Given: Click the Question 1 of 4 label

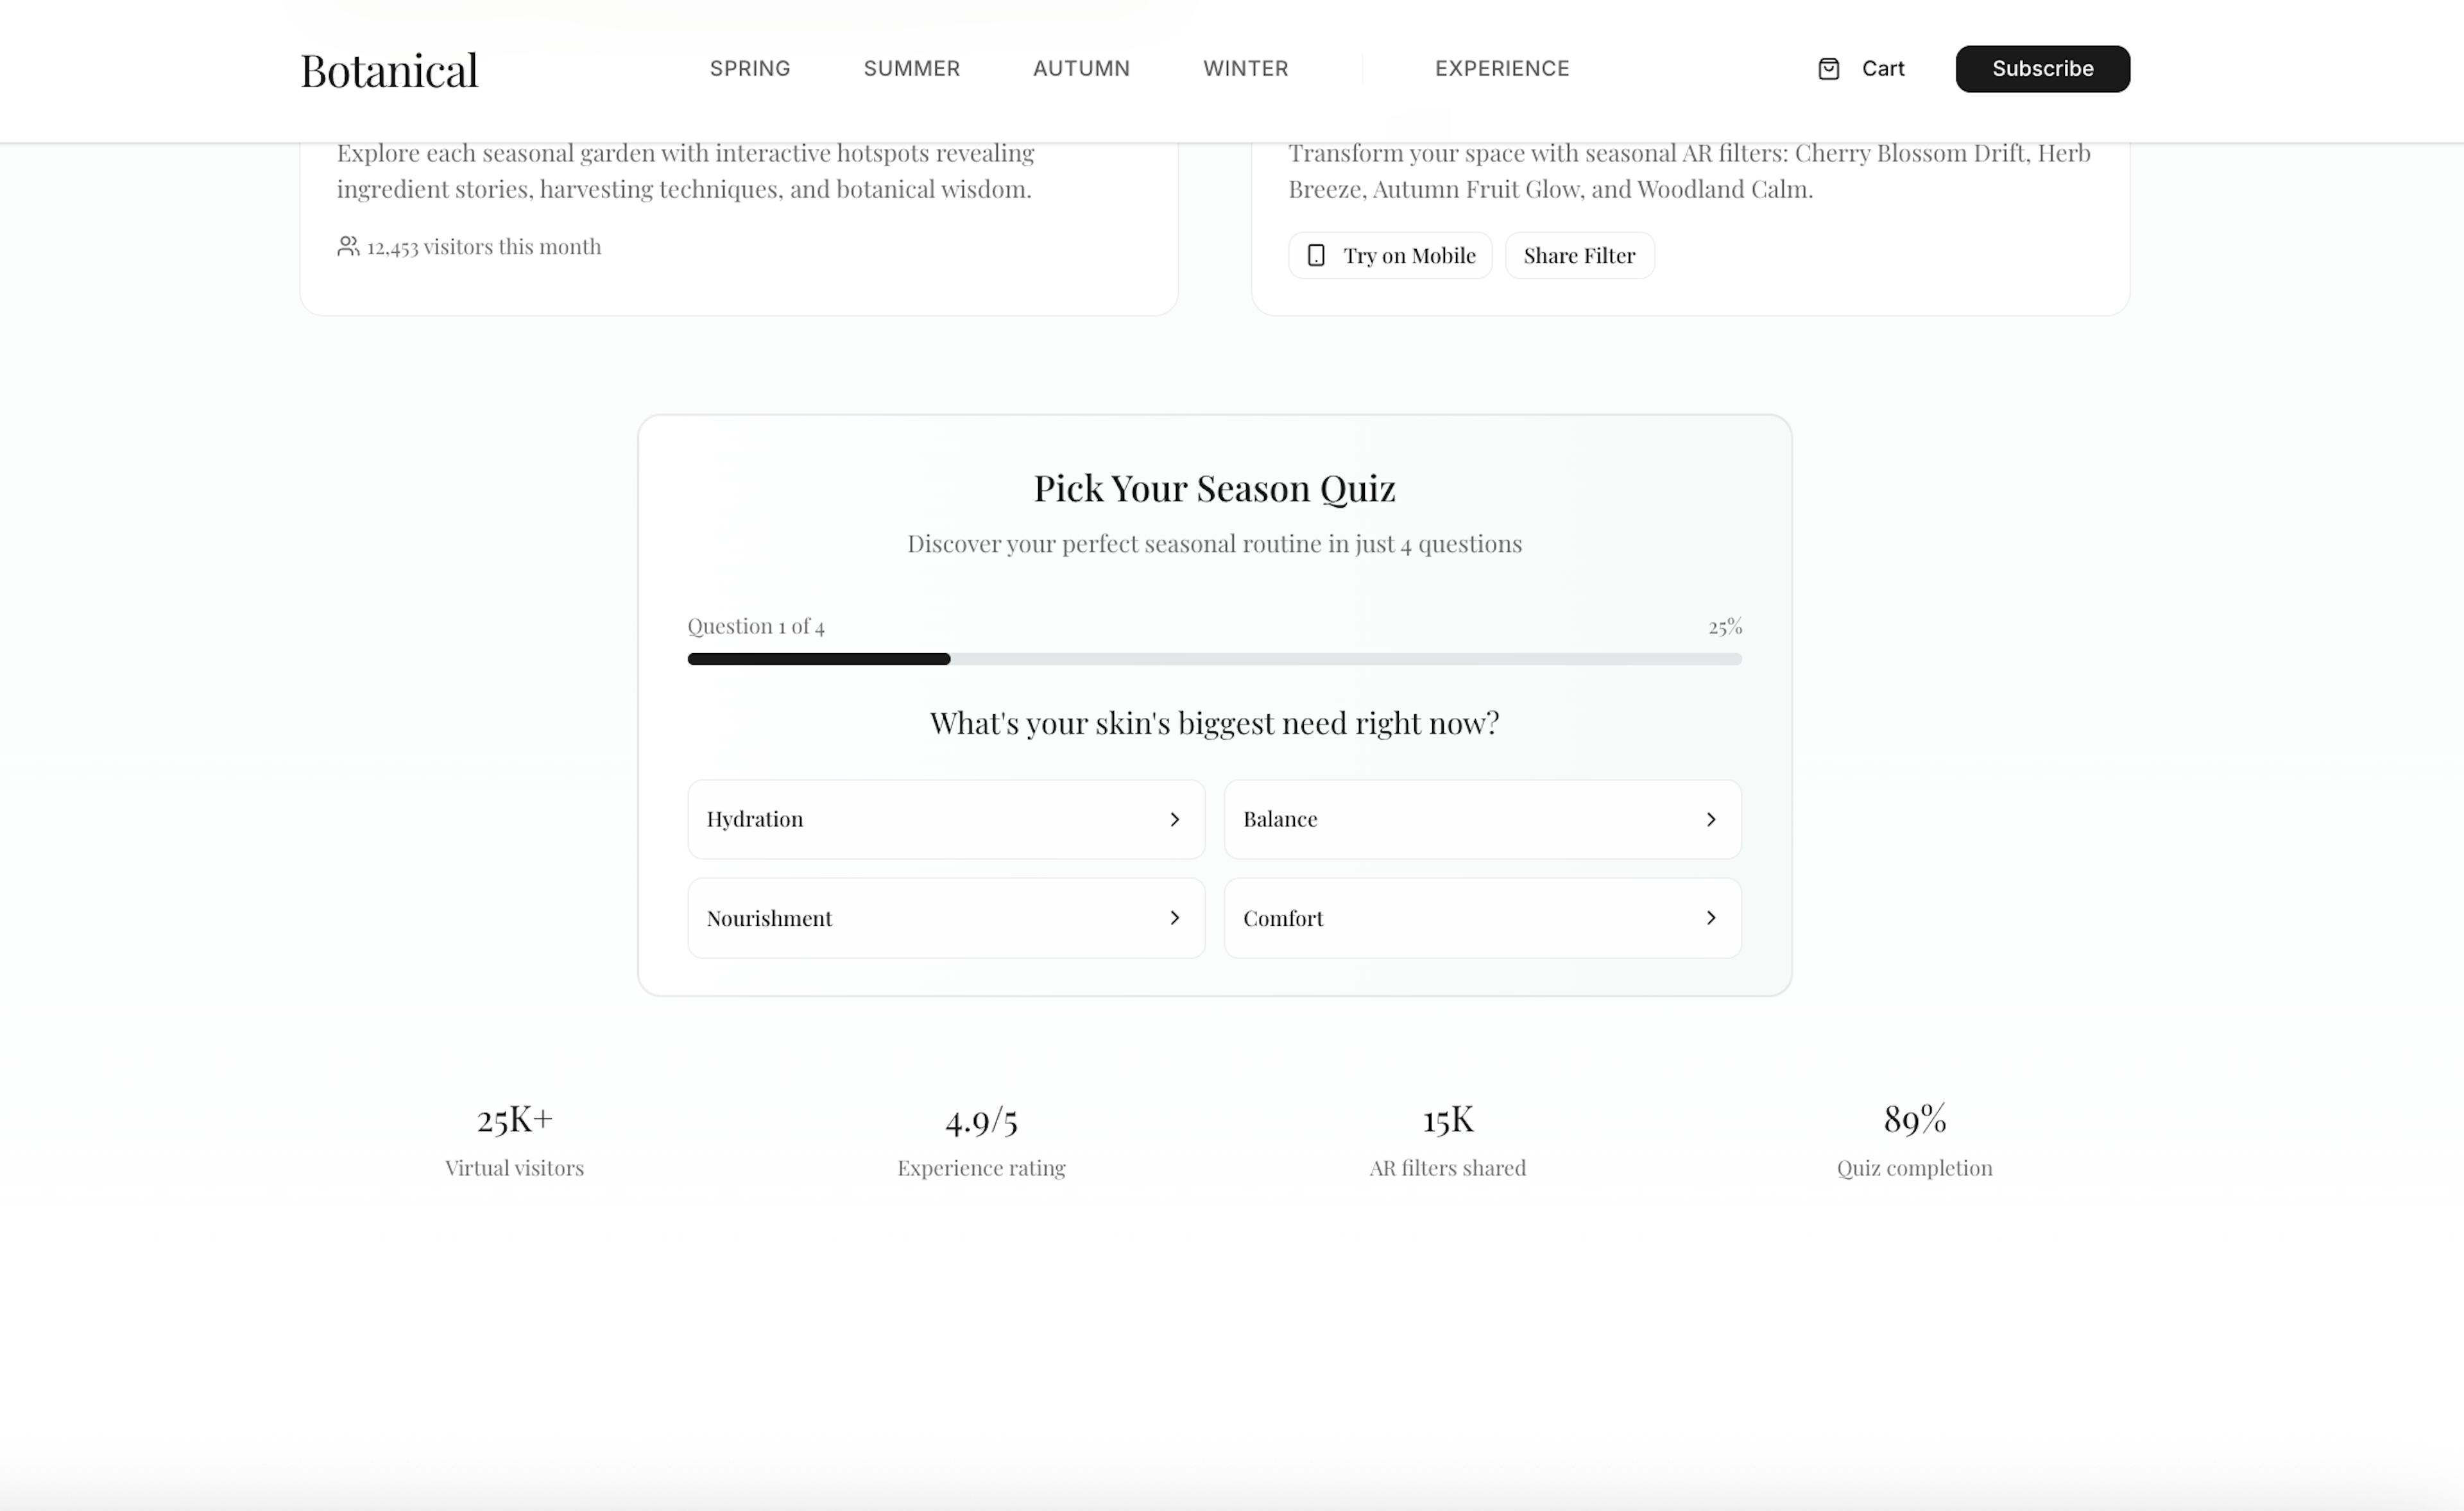Looking at the screenshot, I should (x=756, y=627).
